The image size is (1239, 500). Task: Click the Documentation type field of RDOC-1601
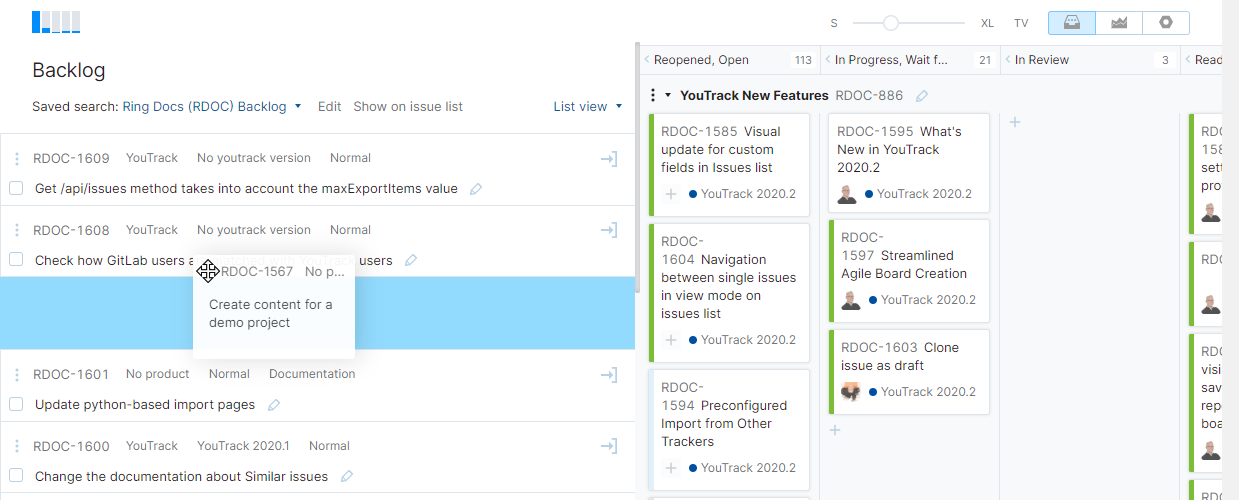[312, 374]
